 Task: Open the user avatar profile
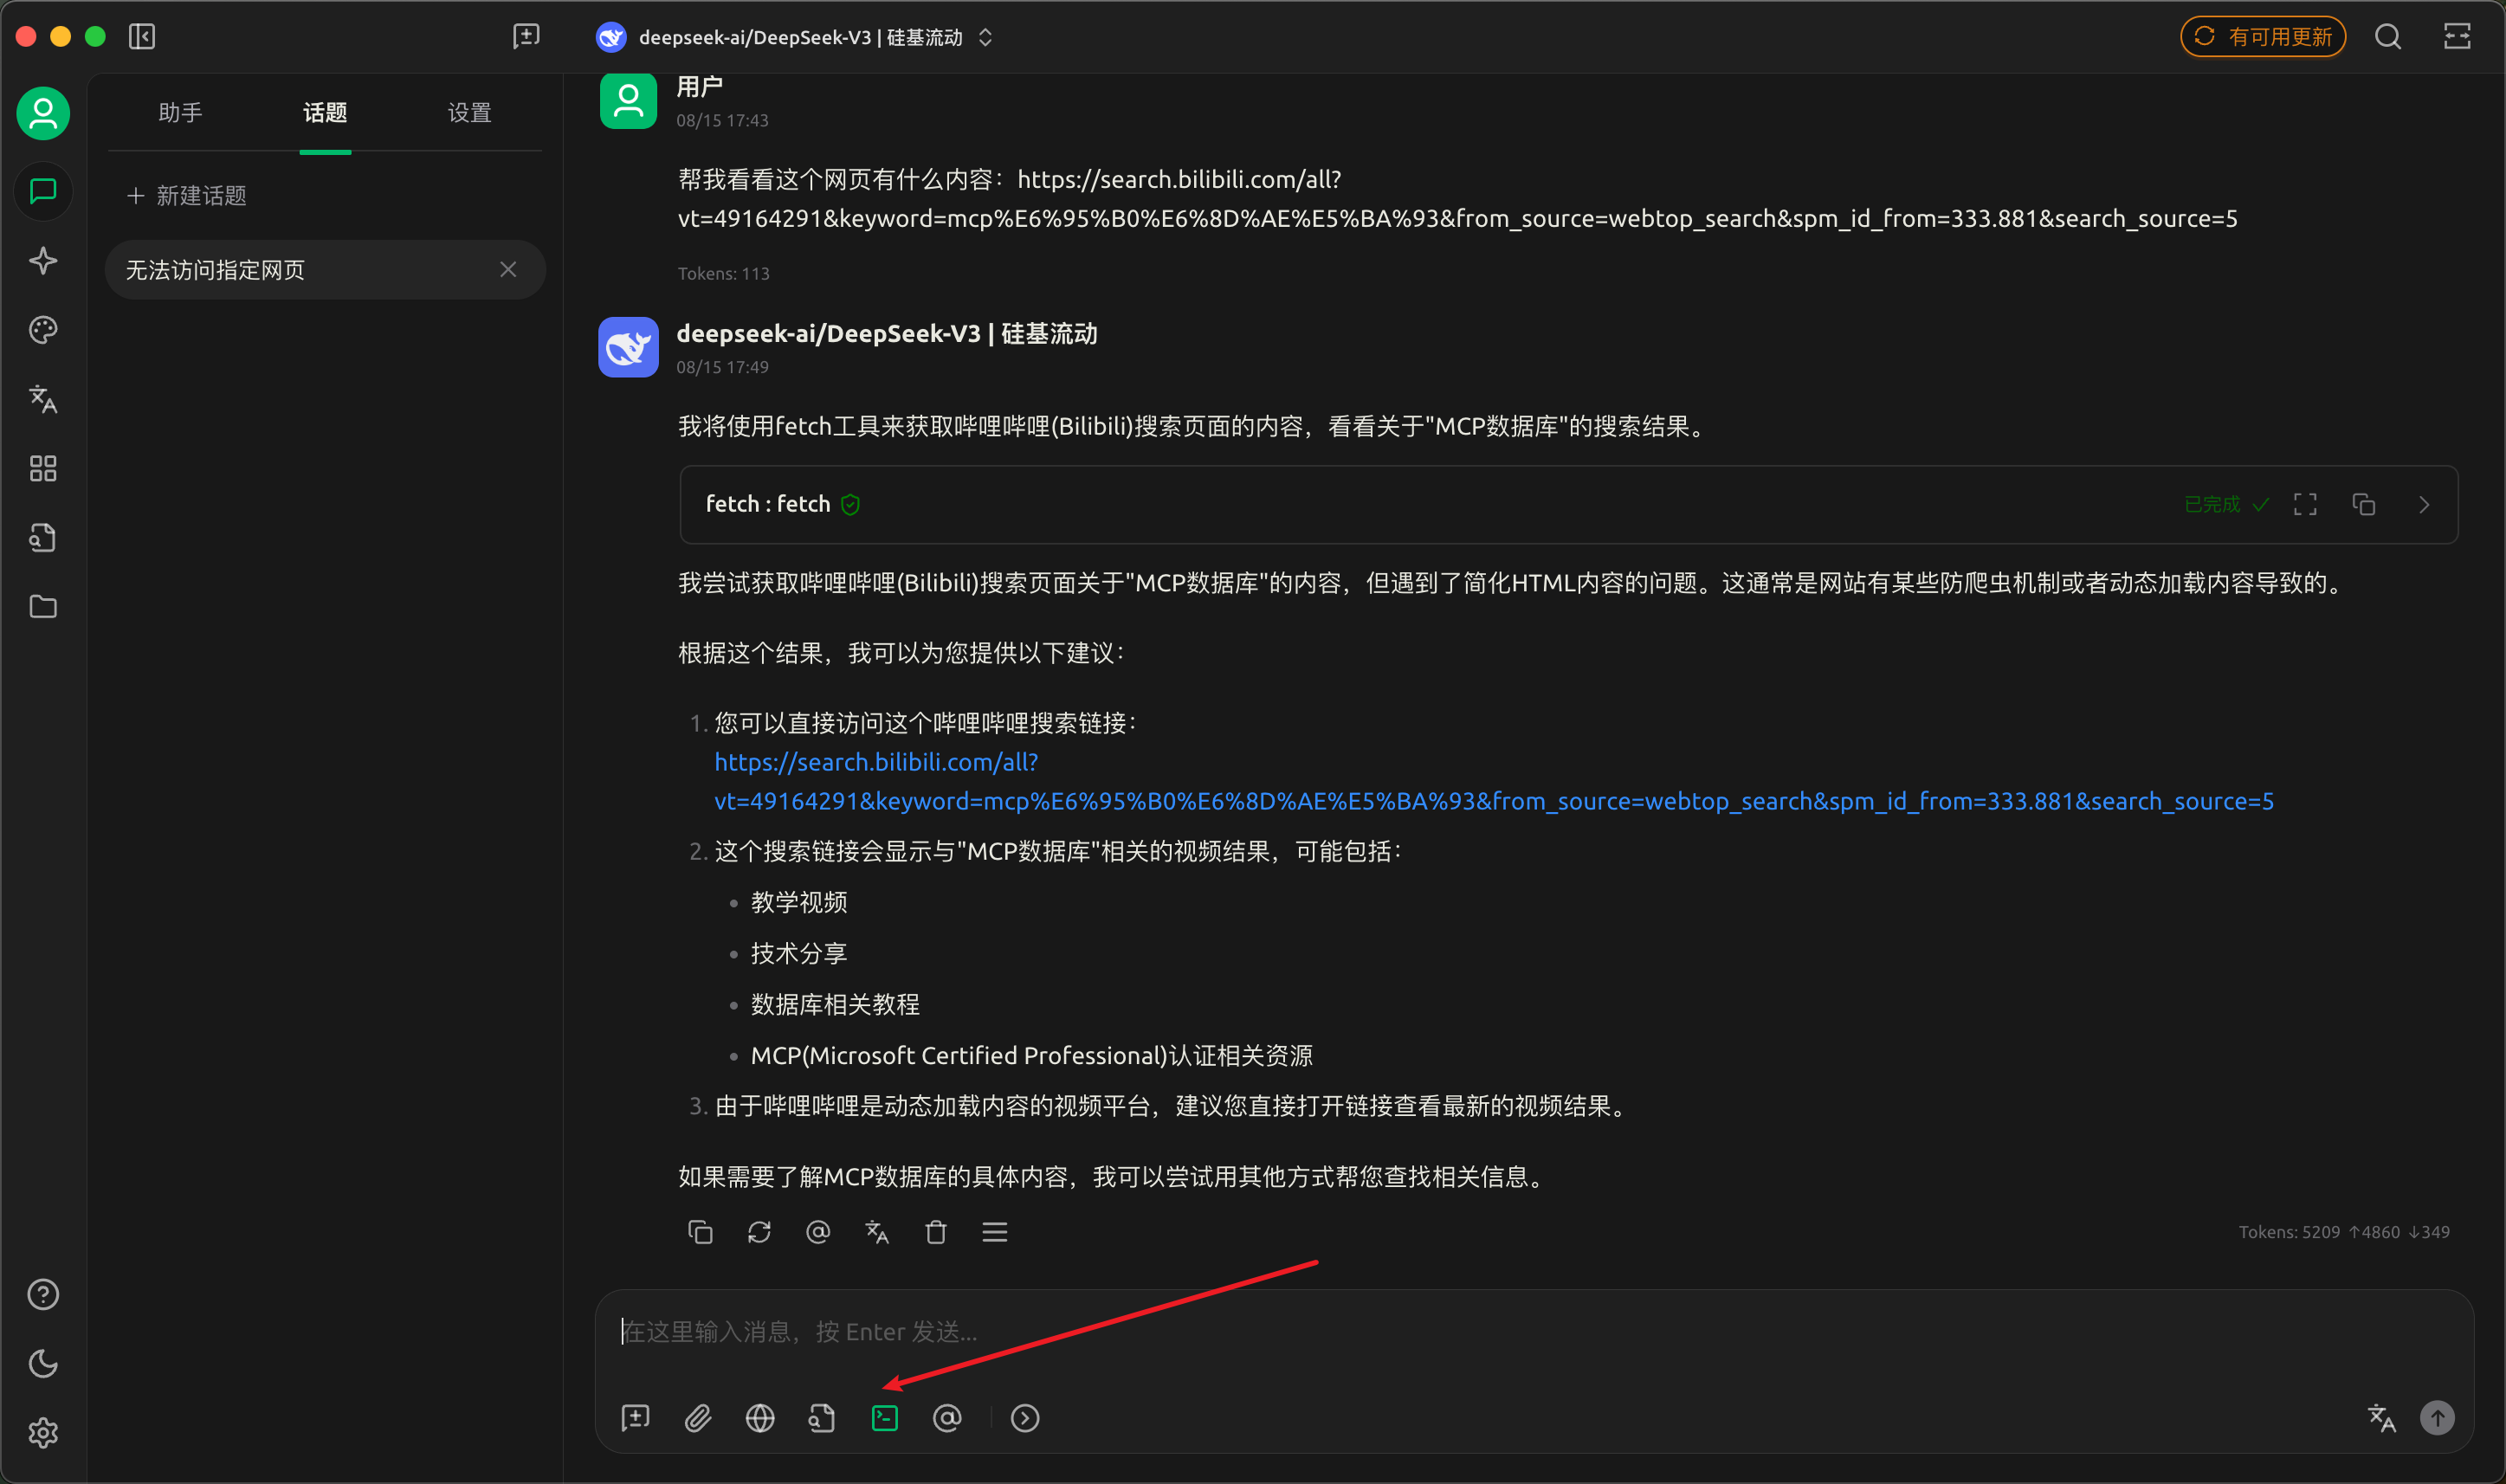point(43,113)
